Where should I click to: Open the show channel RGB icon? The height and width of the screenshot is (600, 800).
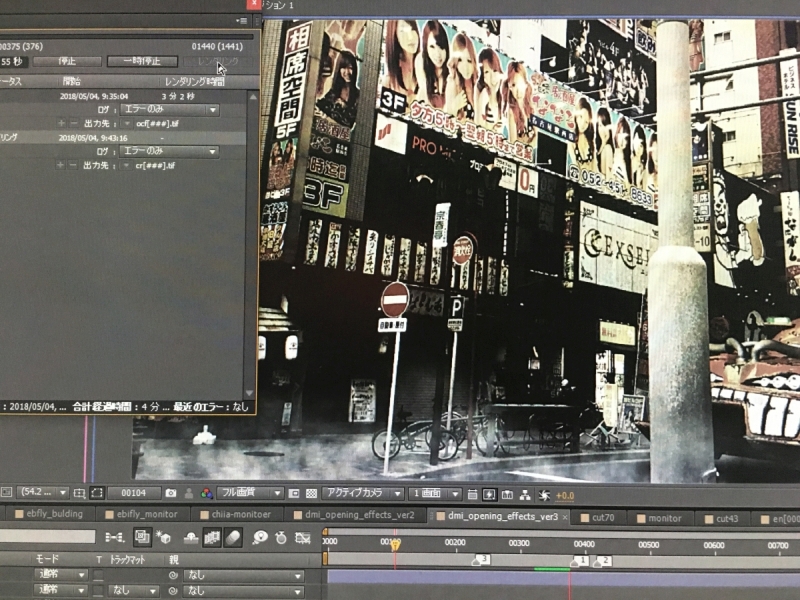(x=206, y=494)
